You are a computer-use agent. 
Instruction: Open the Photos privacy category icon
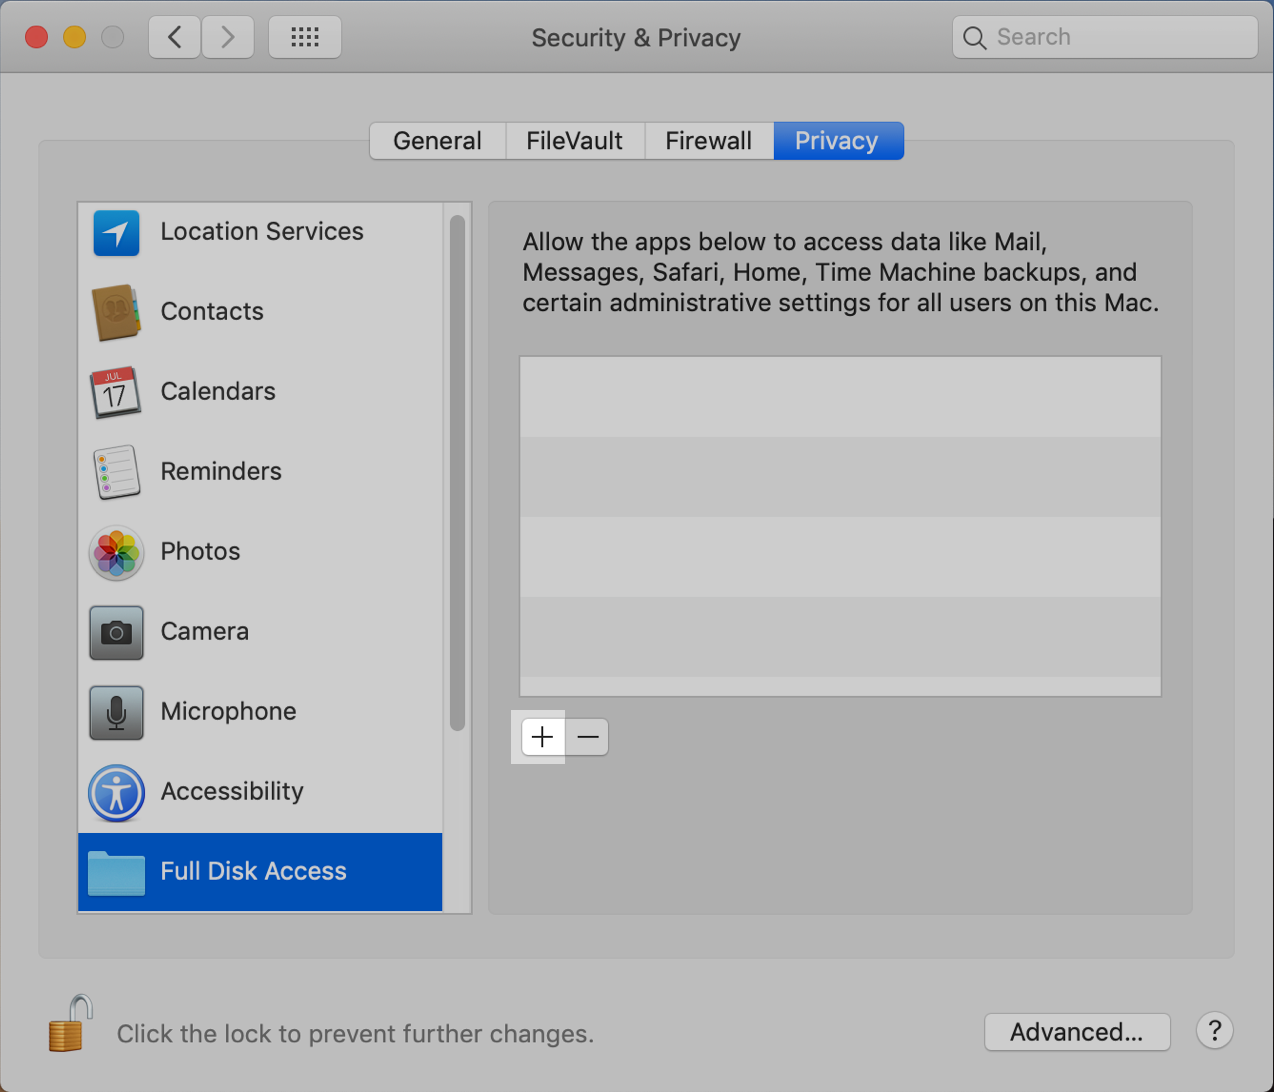[116, 552]
